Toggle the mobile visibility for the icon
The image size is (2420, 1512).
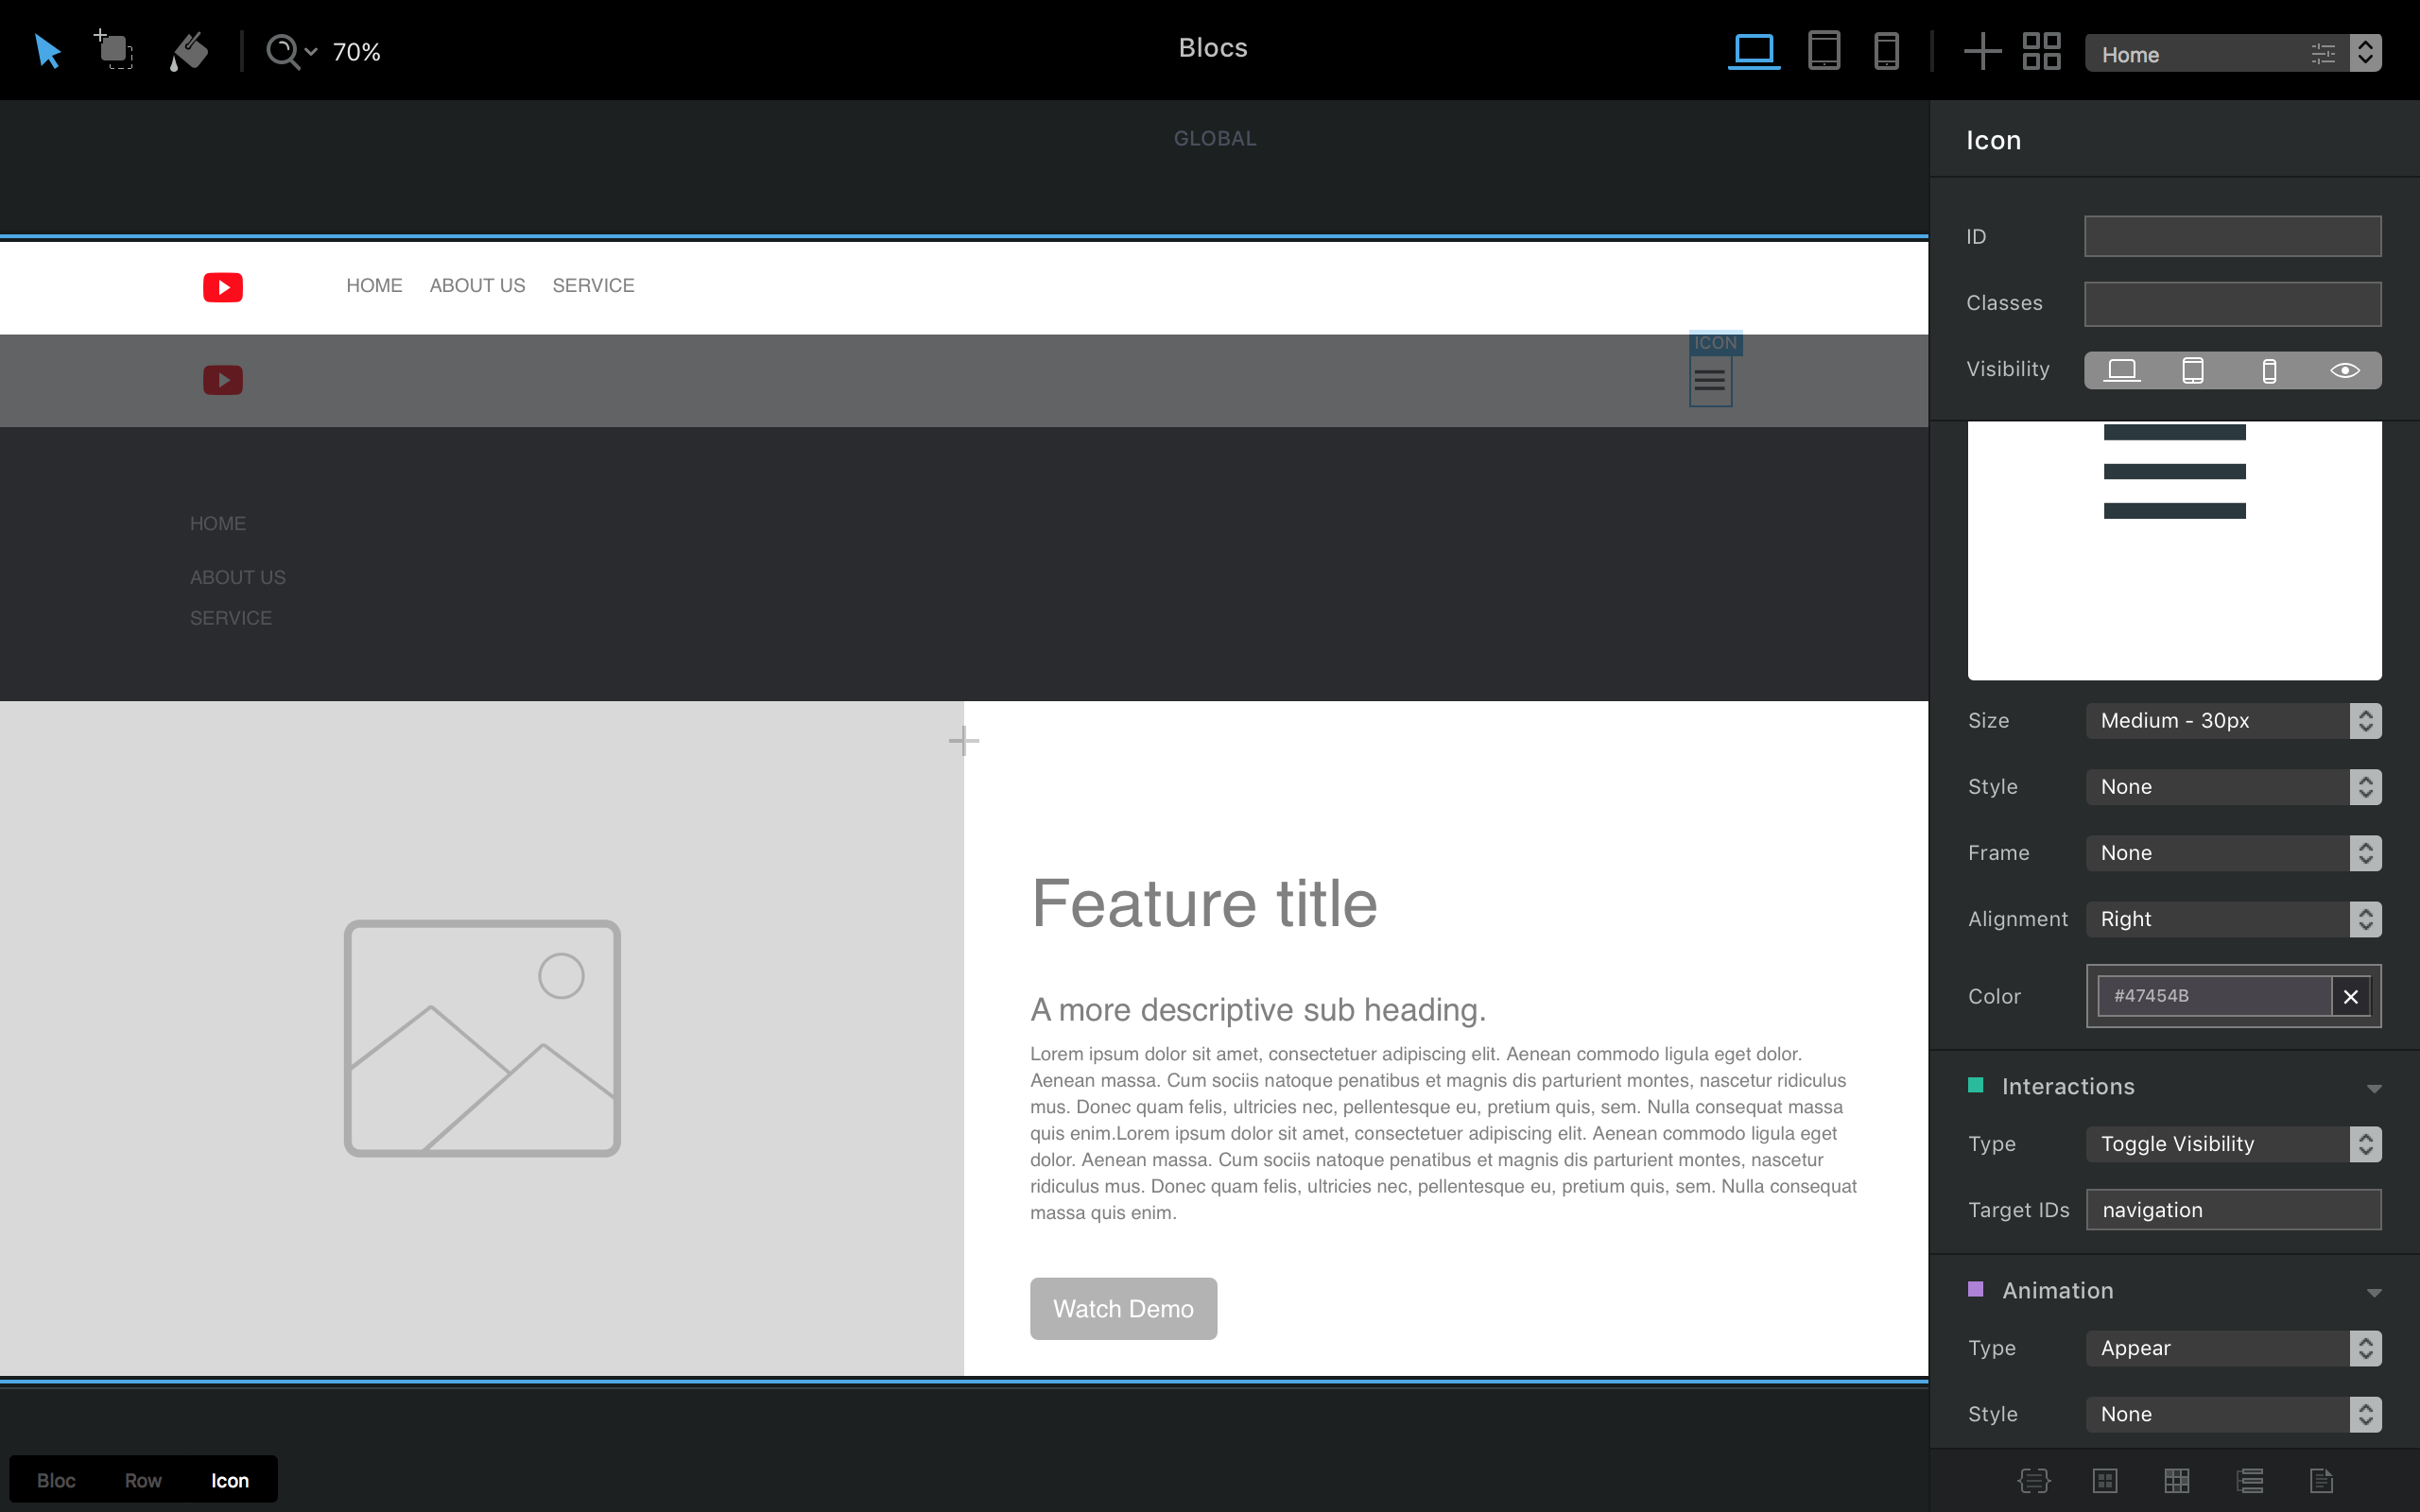tap(2269, 370)
